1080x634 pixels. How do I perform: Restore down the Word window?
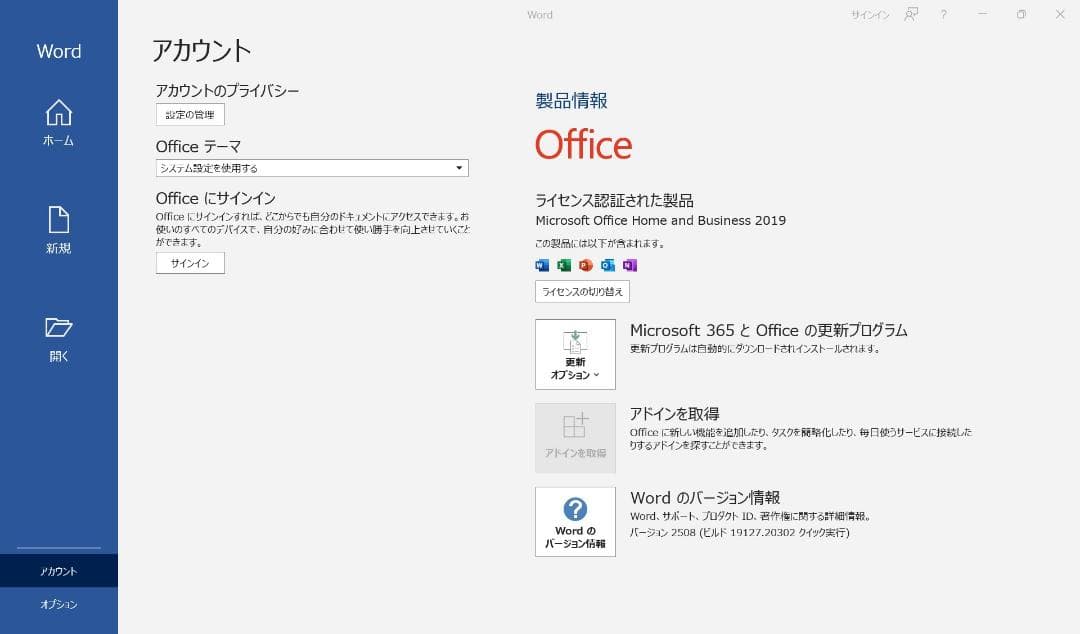(x=1021, y=14)
